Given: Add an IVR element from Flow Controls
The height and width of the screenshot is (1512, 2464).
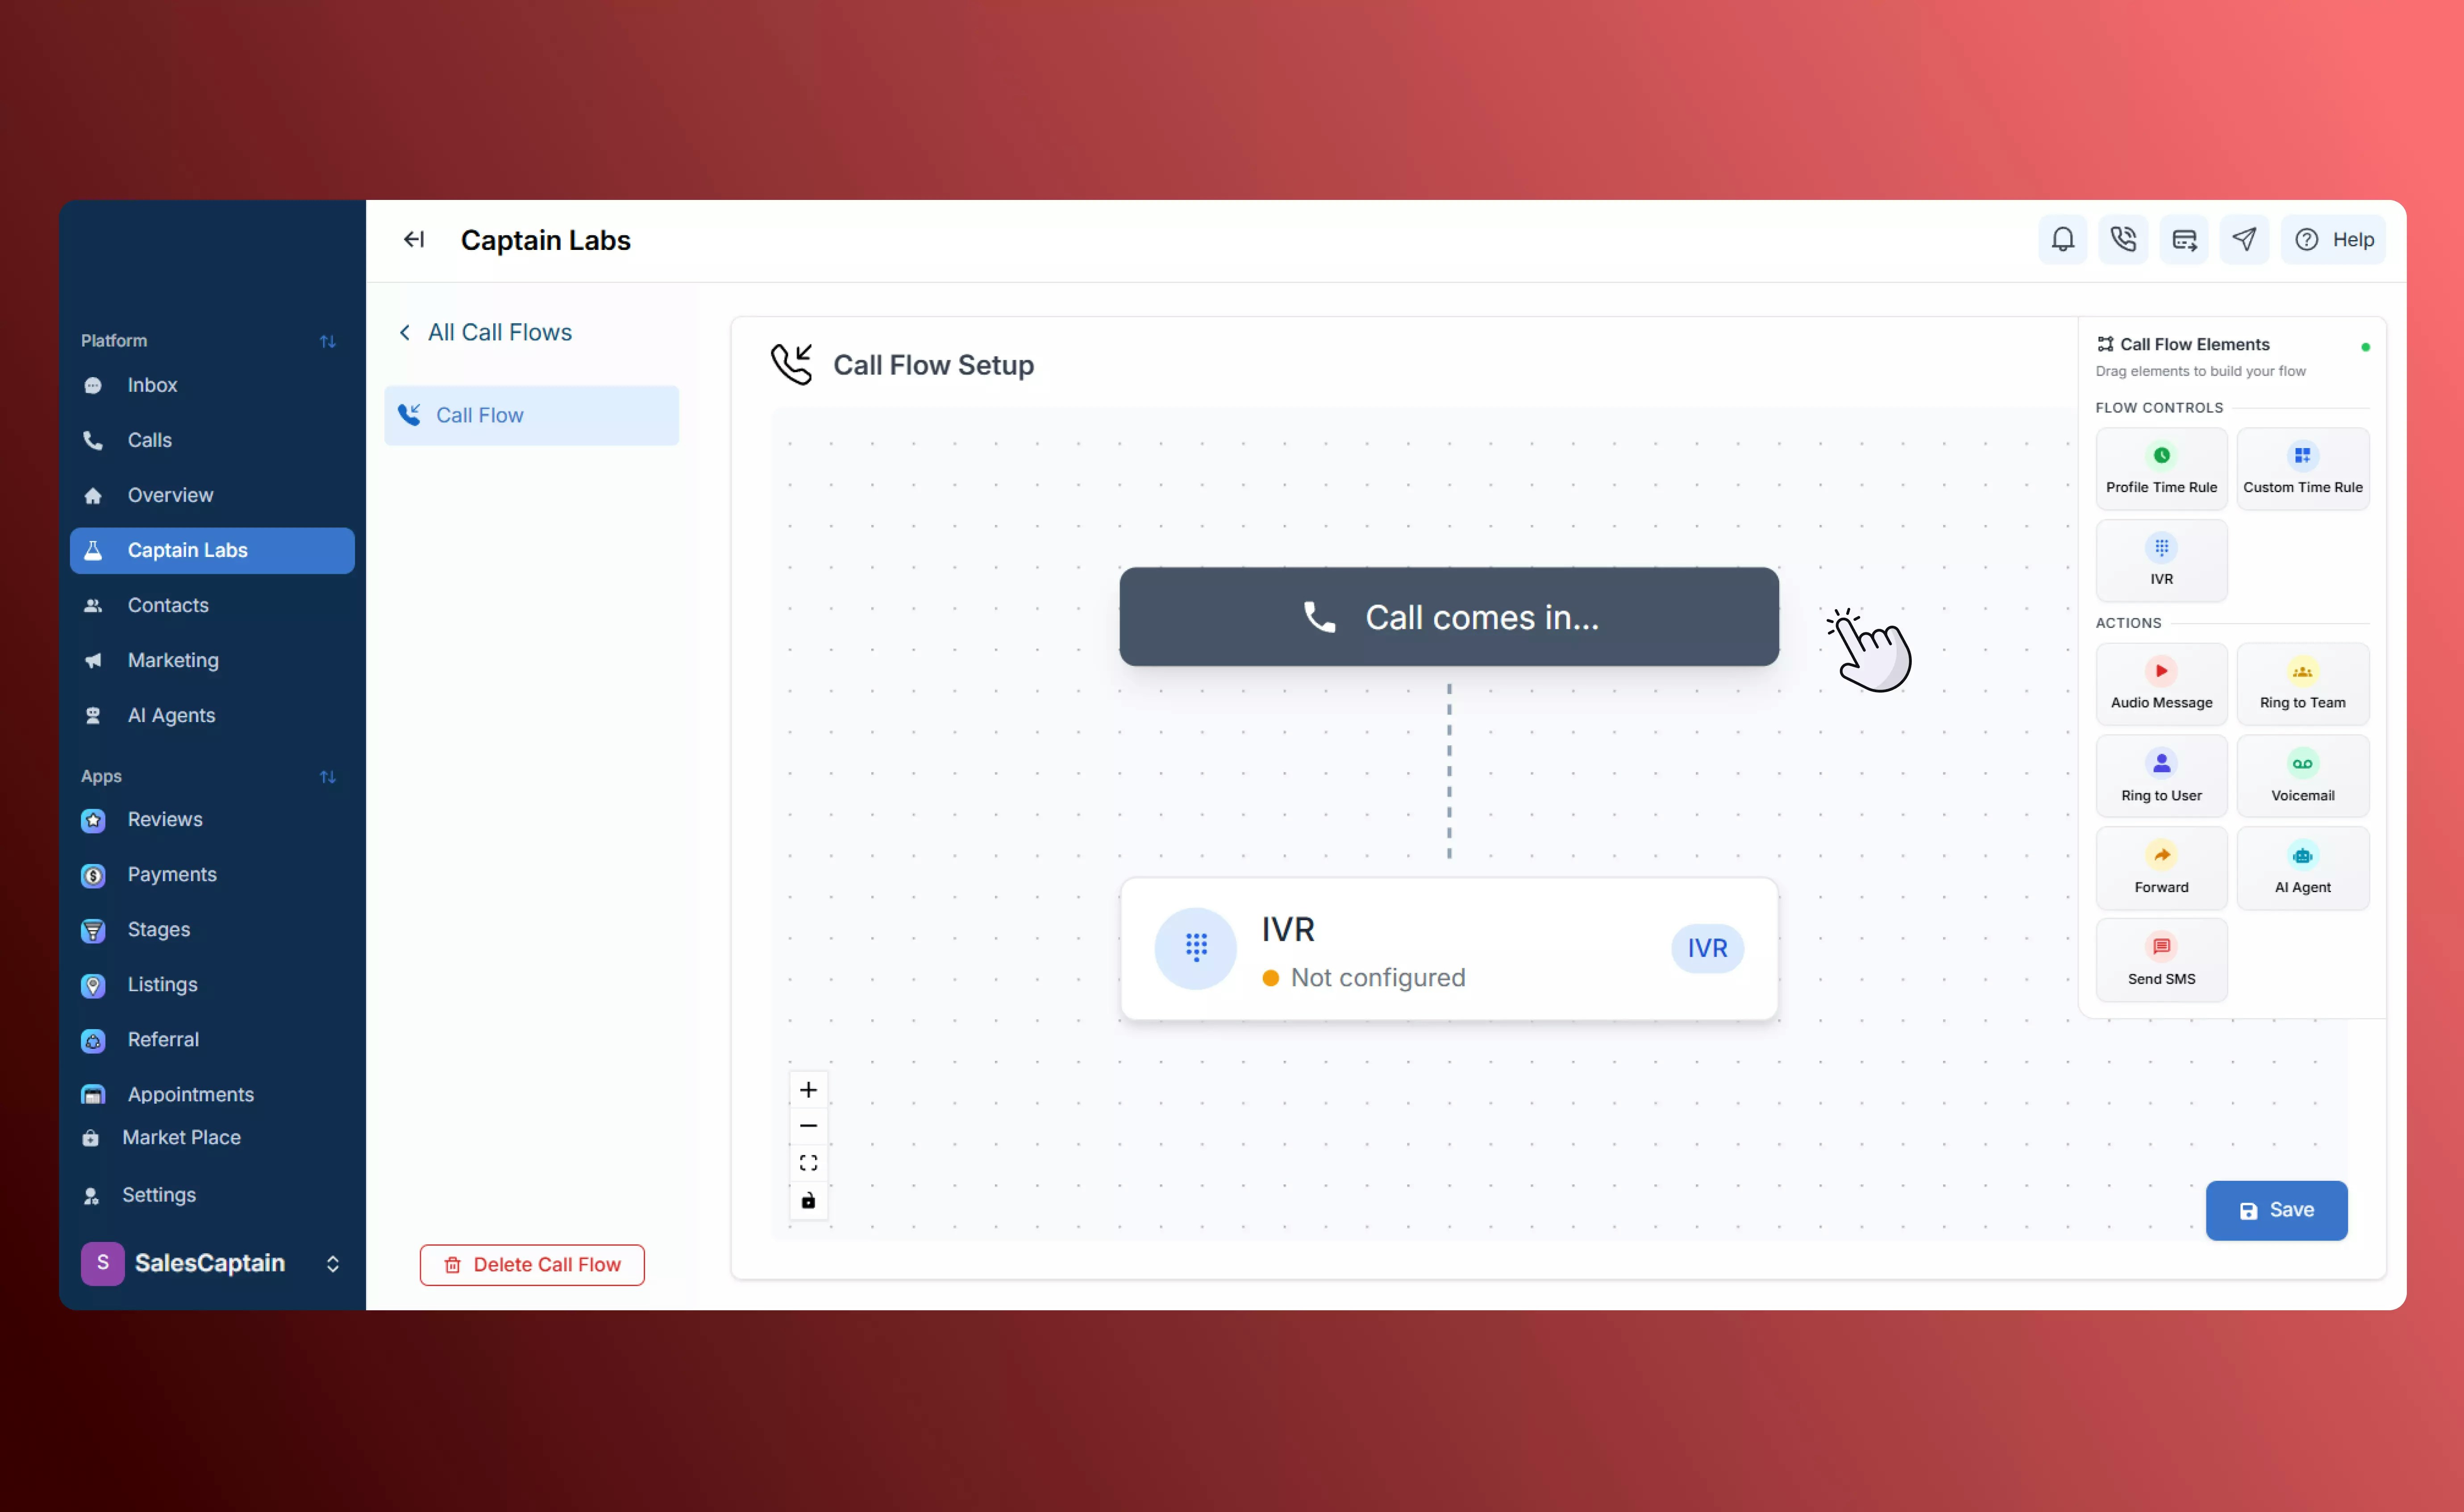Looking at the screenshot, I should (2162, 560).
